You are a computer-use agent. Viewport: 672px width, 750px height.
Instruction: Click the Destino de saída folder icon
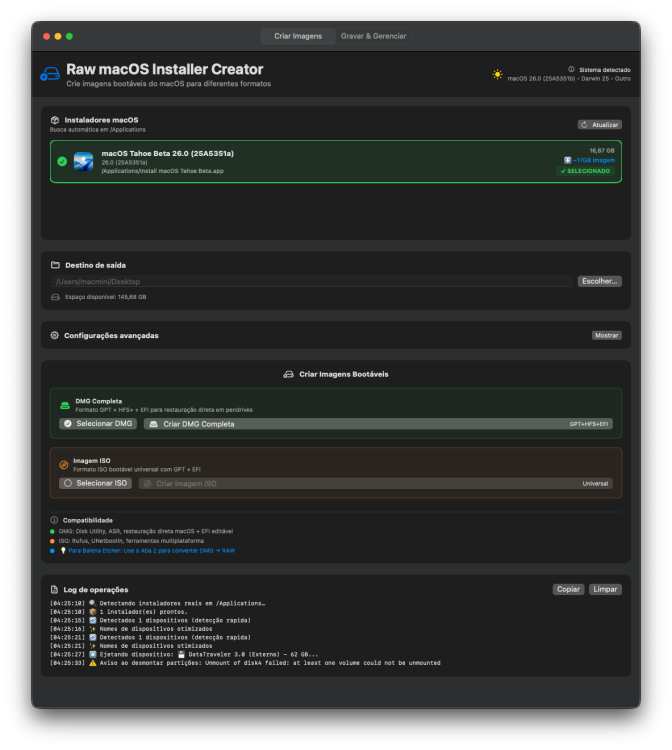click(55, 265)
